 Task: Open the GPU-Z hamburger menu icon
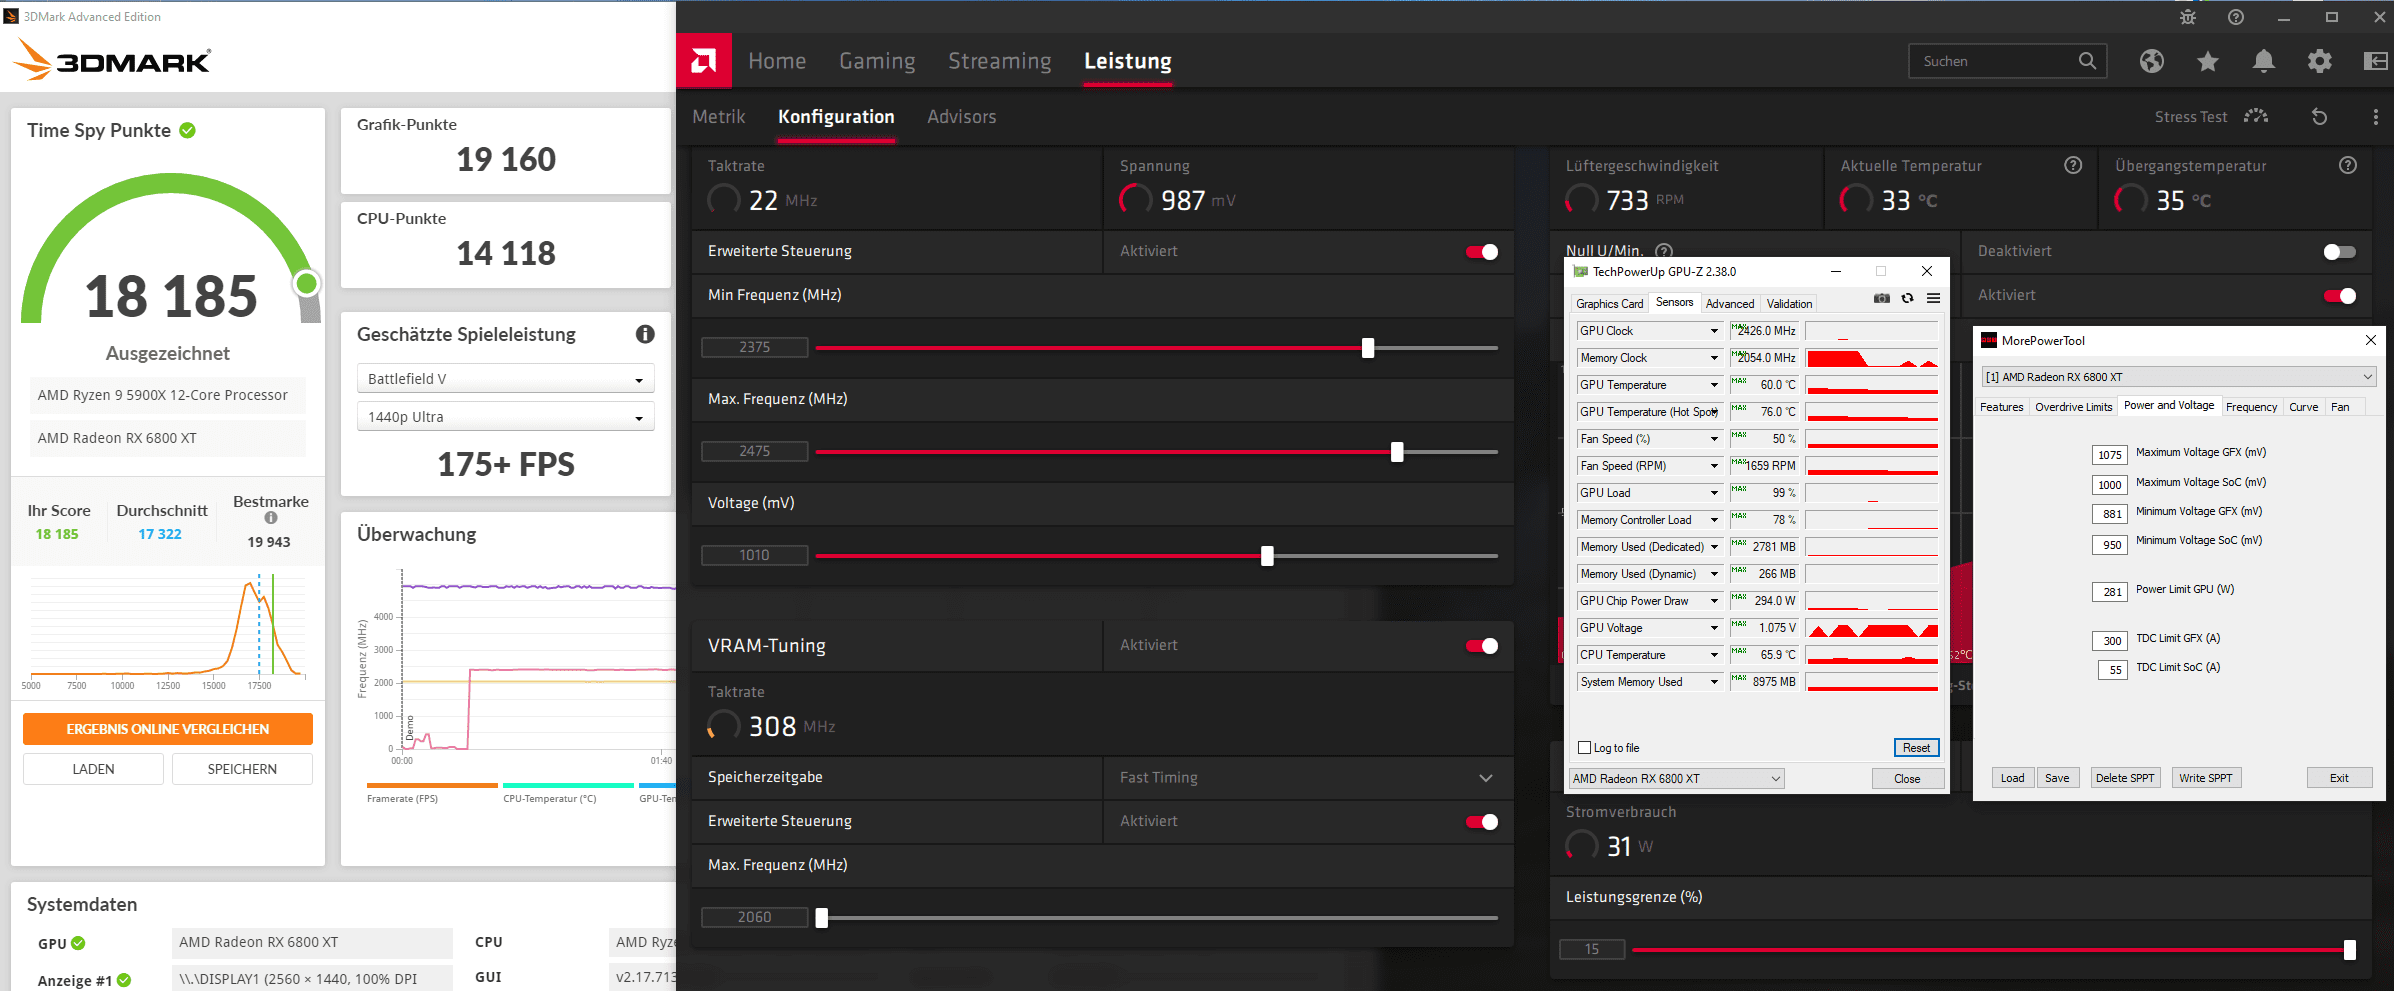pyautogui.click(x=1934, y=298)
